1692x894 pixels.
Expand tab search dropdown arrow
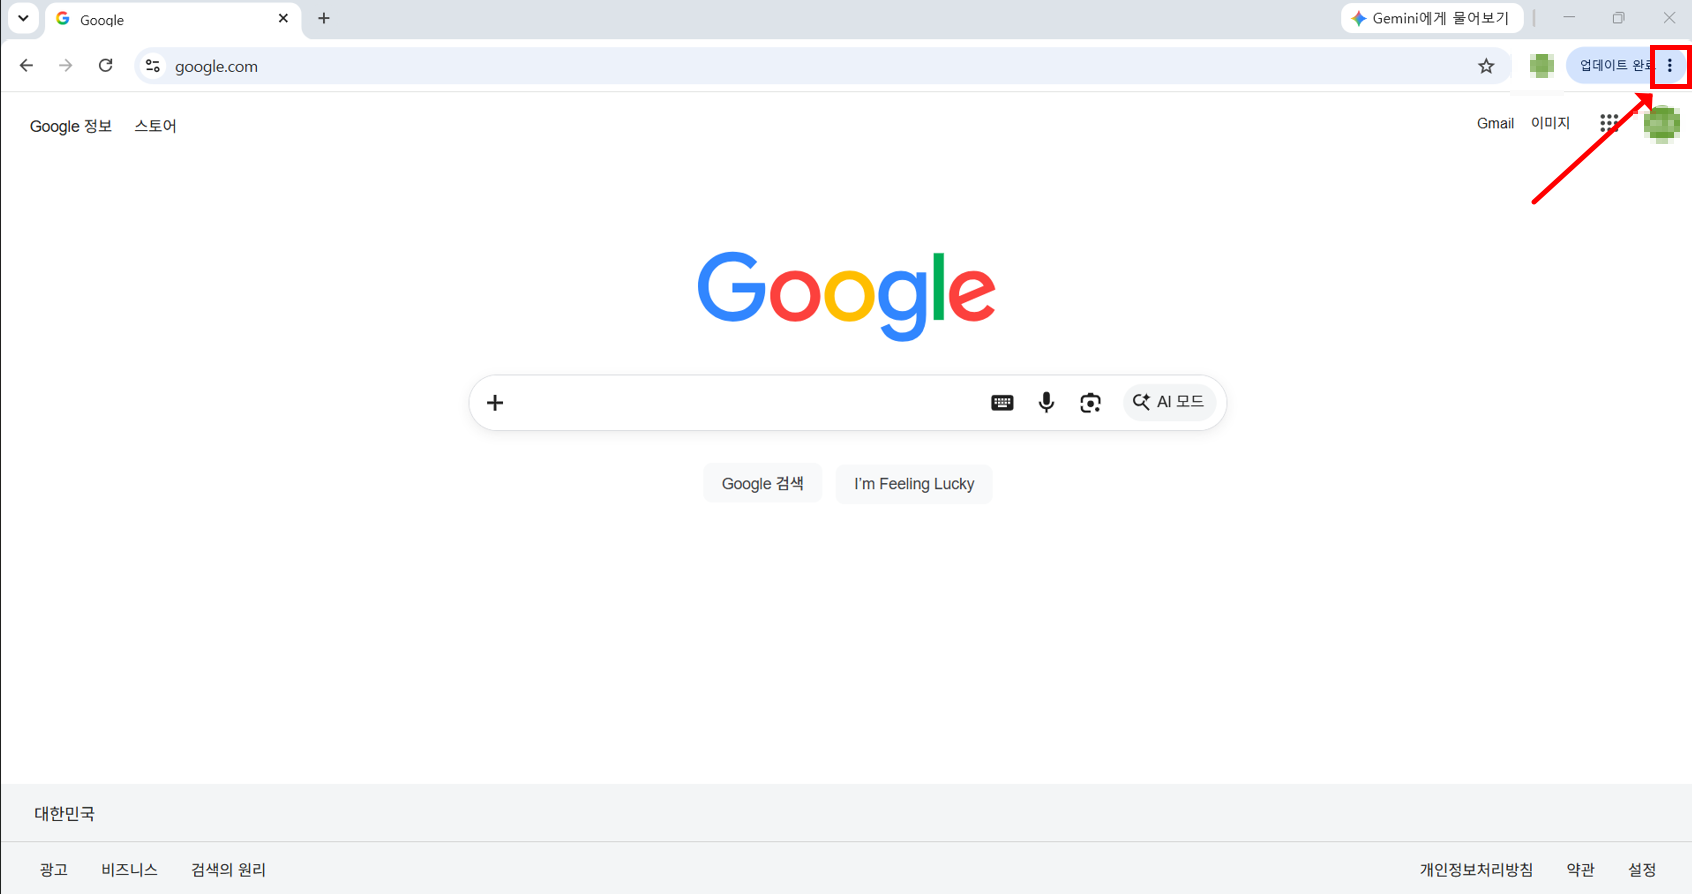tap(23, 18)
